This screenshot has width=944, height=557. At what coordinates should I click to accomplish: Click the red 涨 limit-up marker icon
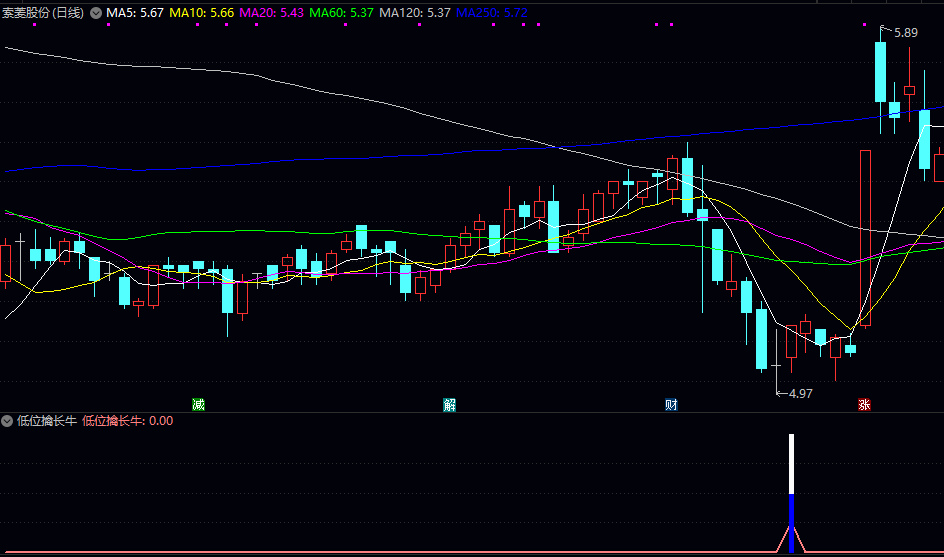tap(863, 405)
